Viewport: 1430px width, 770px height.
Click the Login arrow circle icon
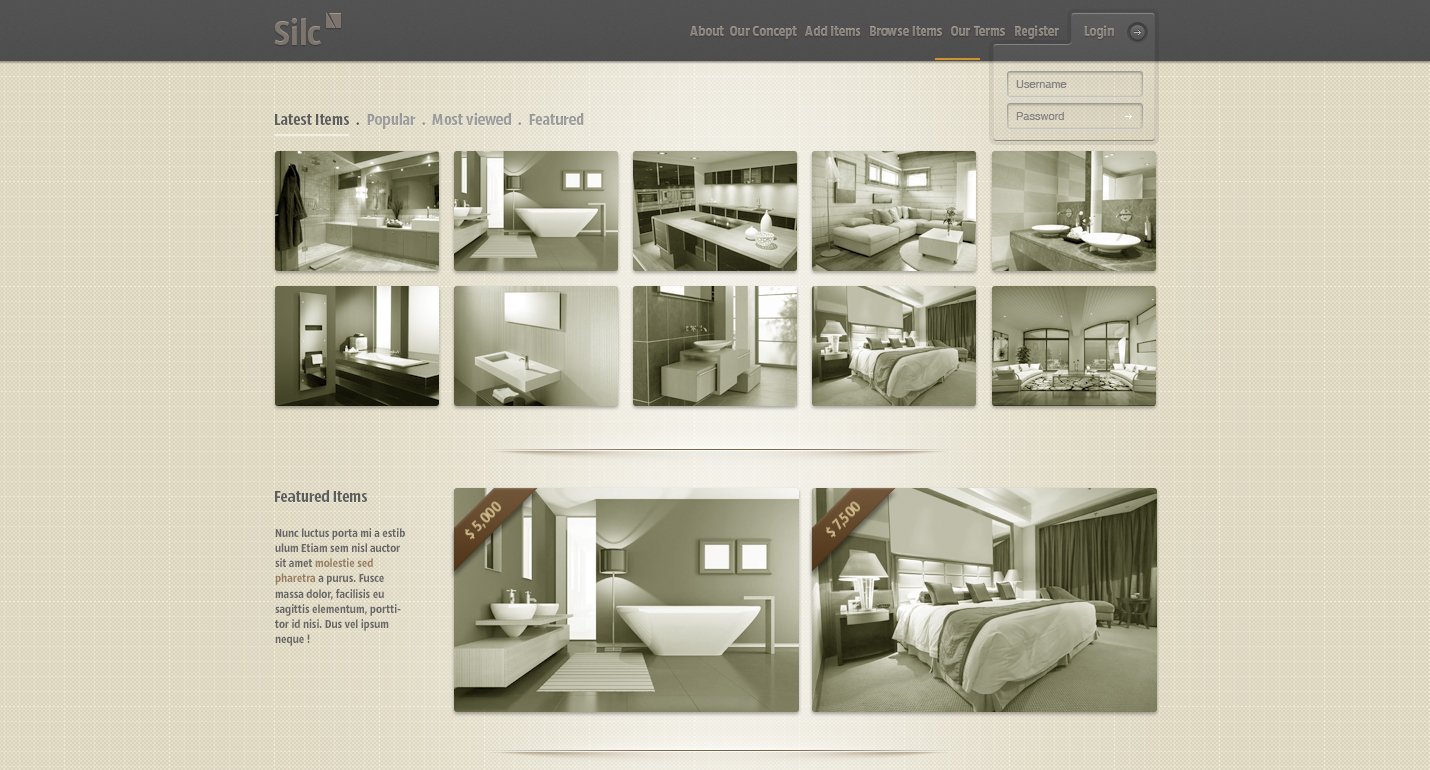click(x=1137, y=32)
